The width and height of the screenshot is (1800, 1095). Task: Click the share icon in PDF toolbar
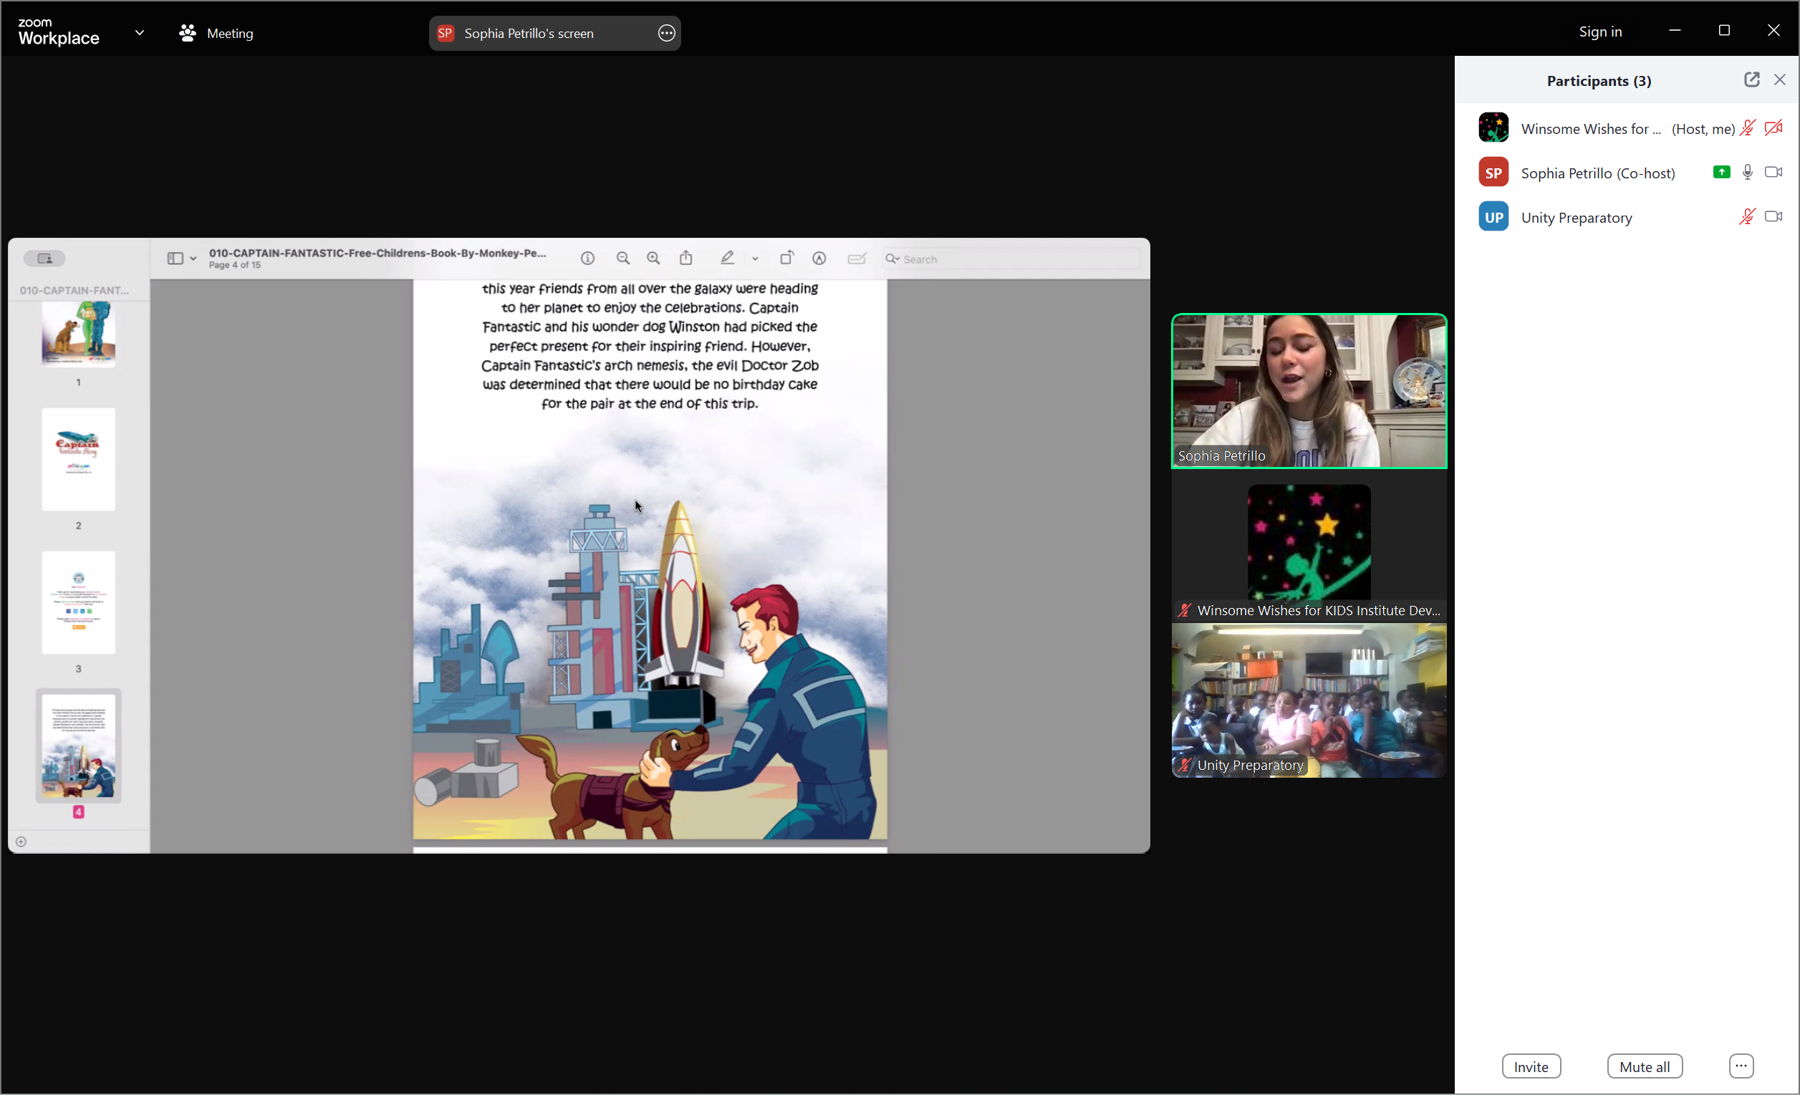click(x=686, y=258)
